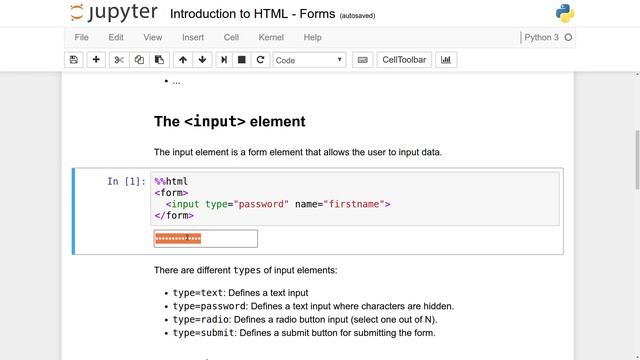This screenshot has width=640, height=360.
Task: Click the (autosaved) status text
Action: [357, 16]
